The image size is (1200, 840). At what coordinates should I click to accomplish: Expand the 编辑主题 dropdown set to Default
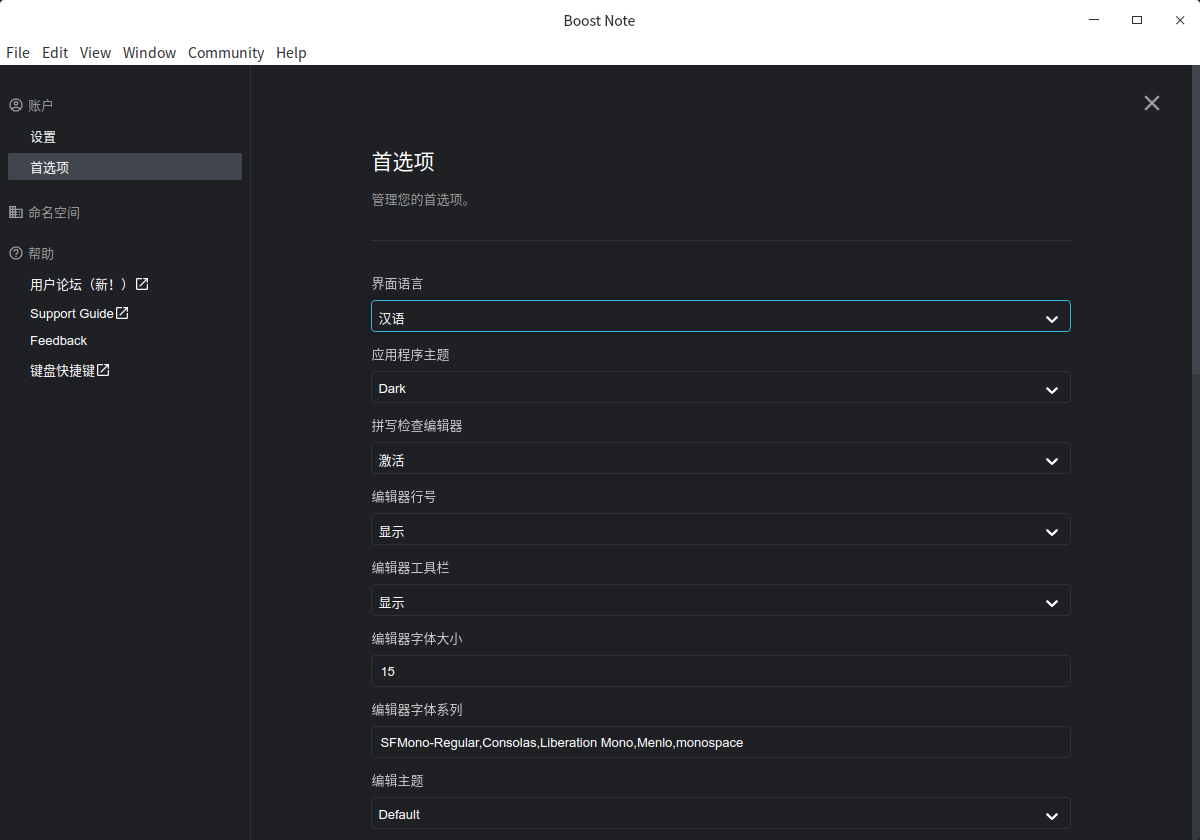(720, 814)
